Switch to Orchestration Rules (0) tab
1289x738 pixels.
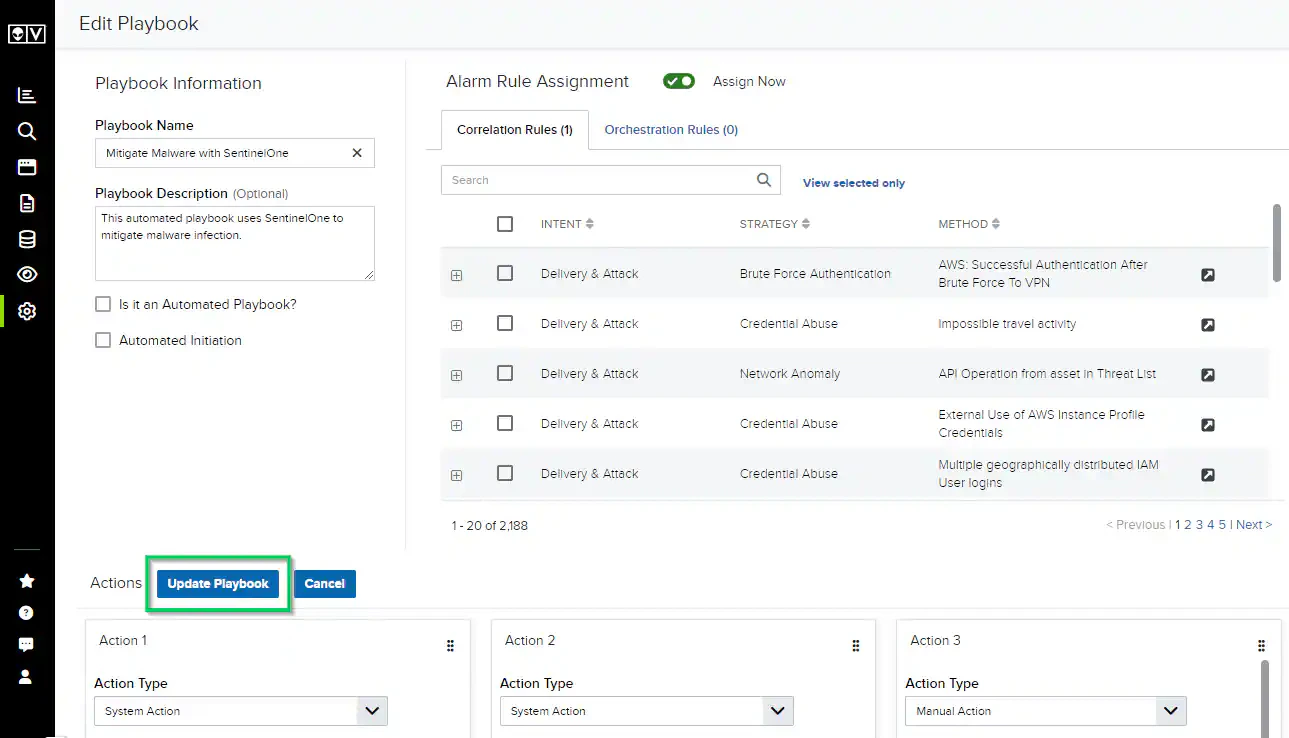pos(671,130)
